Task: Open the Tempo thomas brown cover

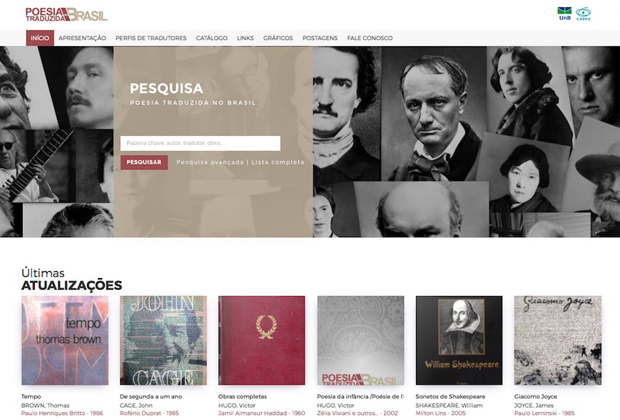Action: [x=65, y=340]
